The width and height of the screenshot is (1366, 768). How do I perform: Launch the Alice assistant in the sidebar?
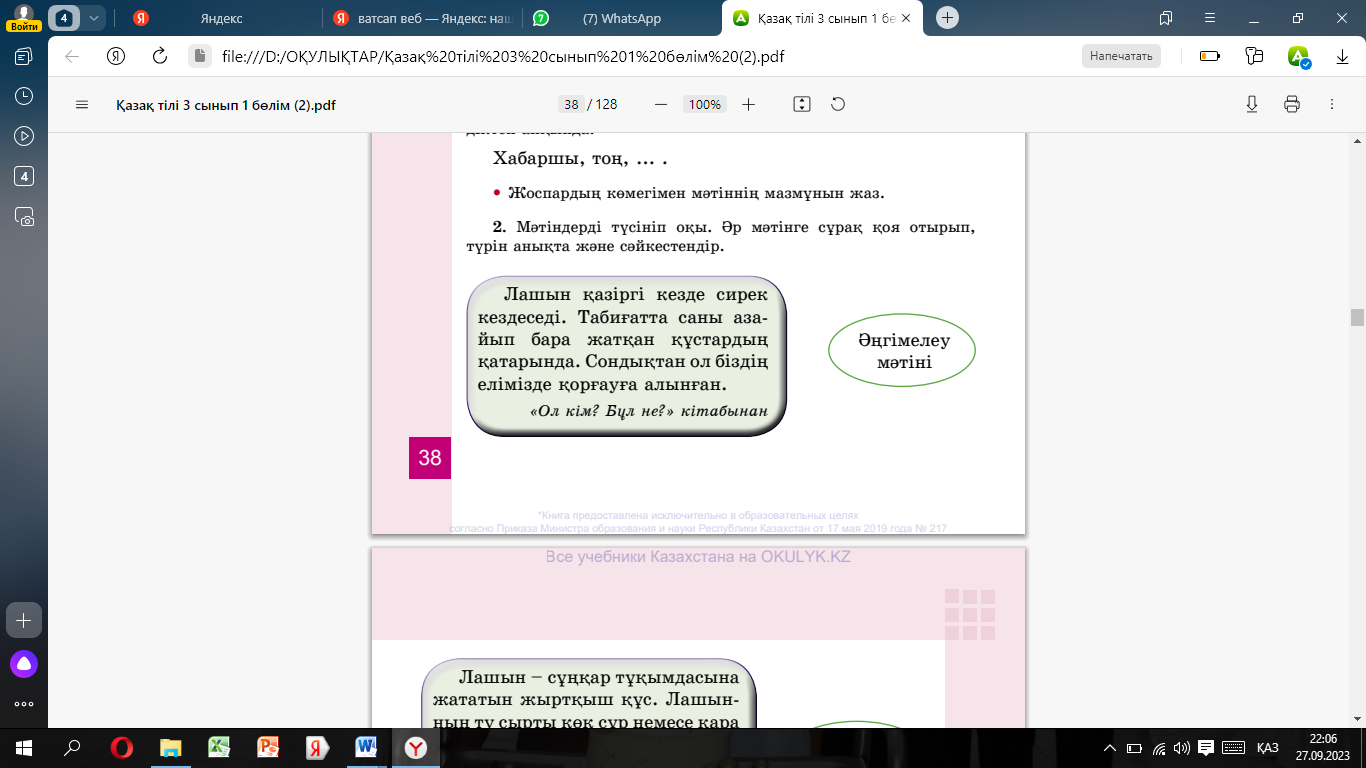[24, 663]
